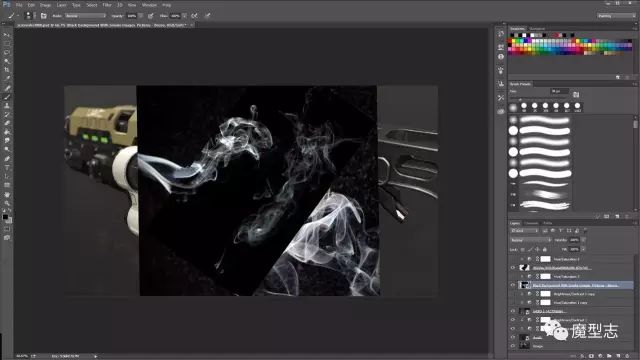640x360 pixels.
Task: Select the Crop tool
Action: coord(7,70)
